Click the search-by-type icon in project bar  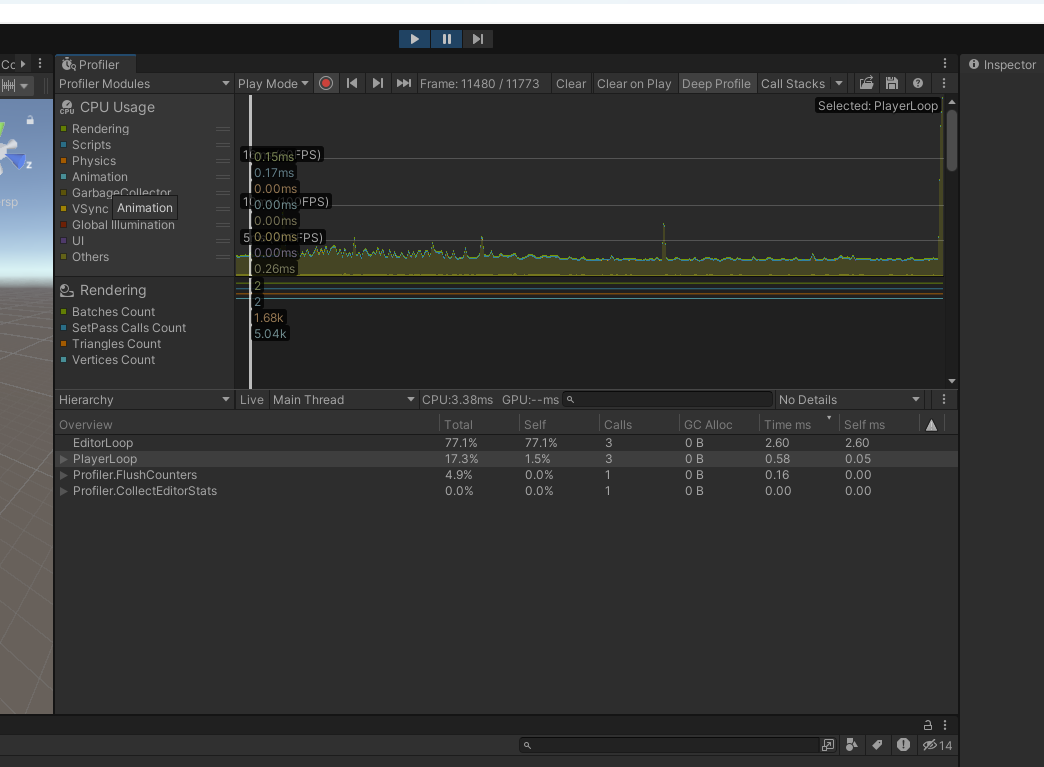852,745
